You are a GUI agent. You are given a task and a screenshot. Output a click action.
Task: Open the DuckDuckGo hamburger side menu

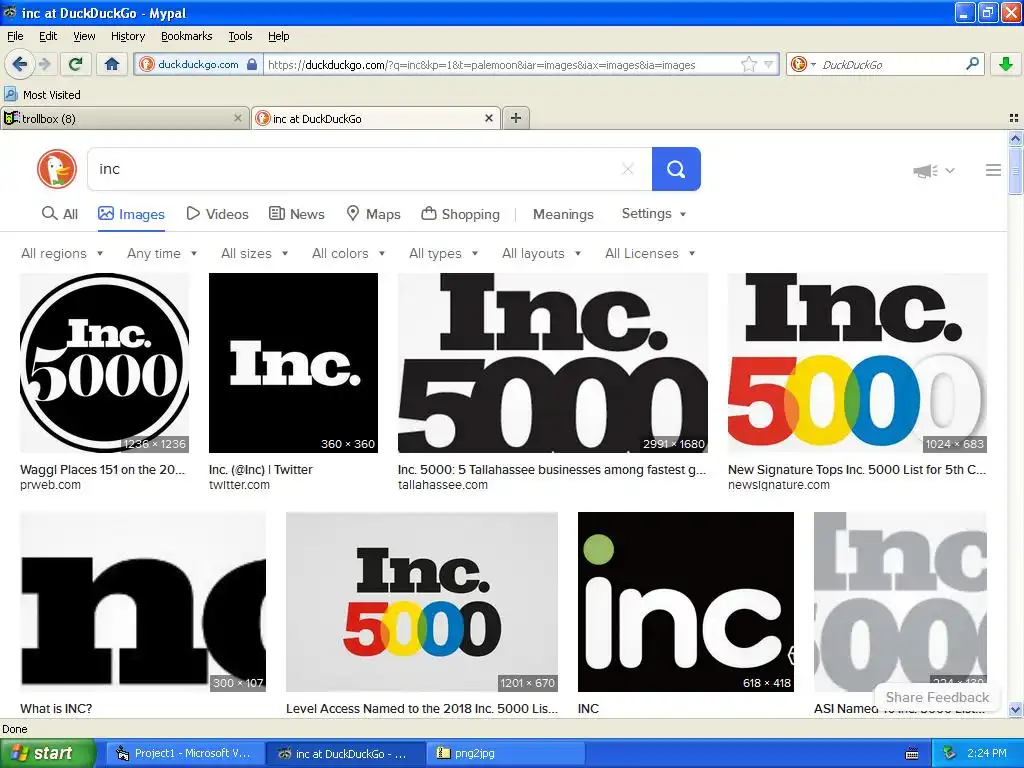click(x=993, y=170)
